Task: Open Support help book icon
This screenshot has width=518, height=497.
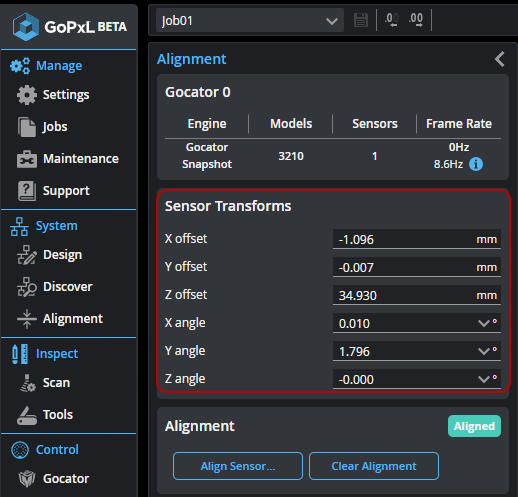Action: point(27,191)
